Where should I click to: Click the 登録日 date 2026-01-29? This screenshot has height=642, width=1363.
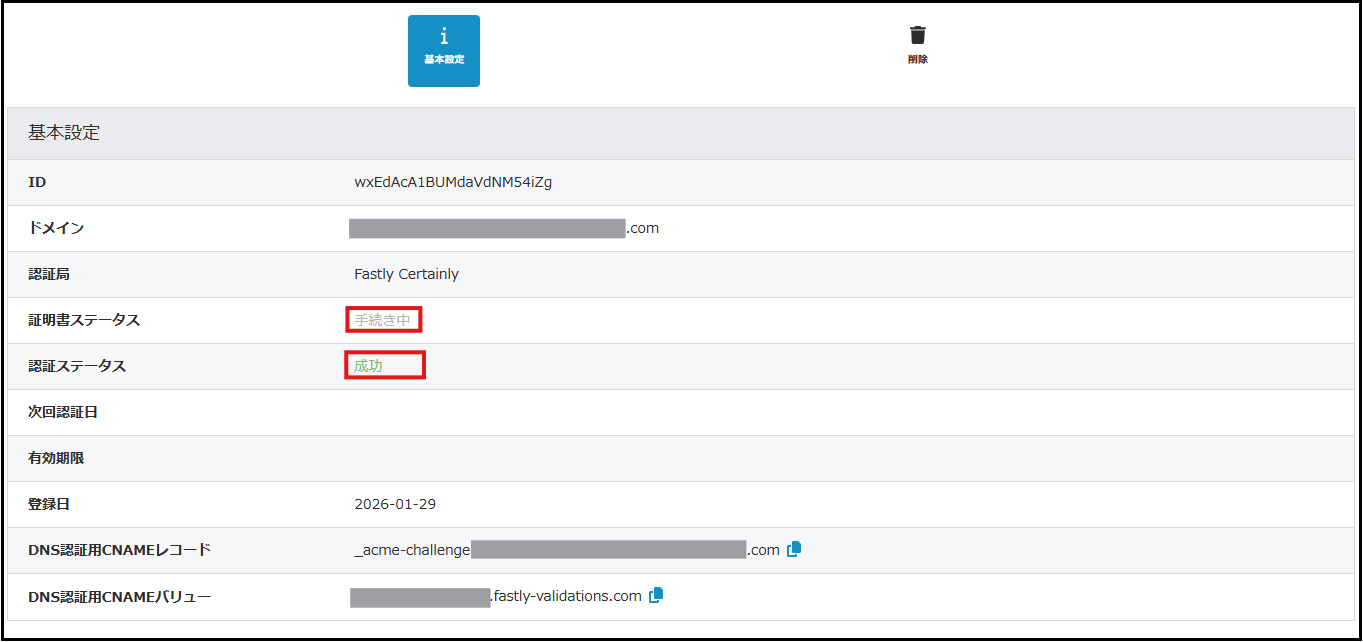pos(395,504)
